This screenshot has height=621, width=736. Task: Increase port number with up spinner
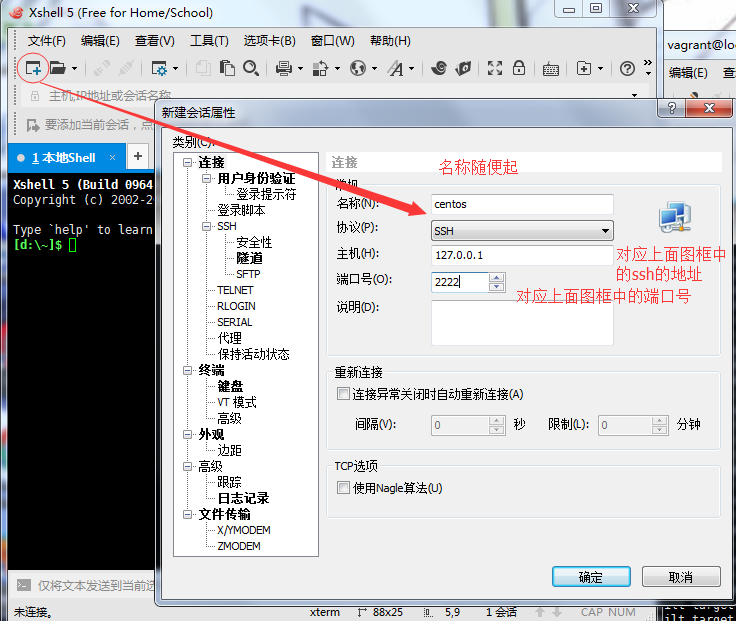click(x=496, y=278)
